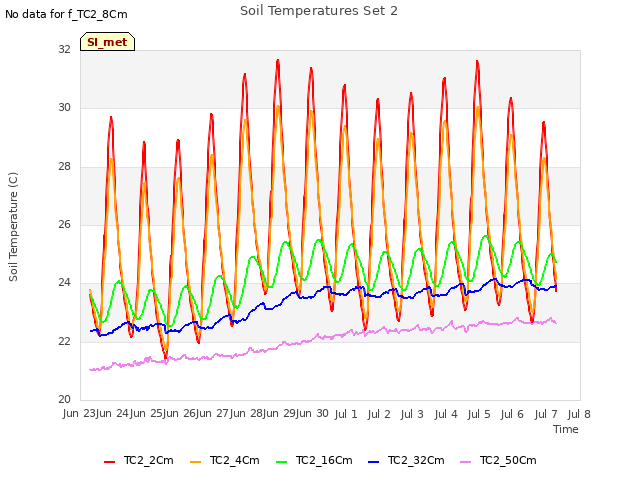This screenshot has height=480, width=640.
Task: Toggle the TC2_16Cm legend entry
Action: click(x=314, y=460)
